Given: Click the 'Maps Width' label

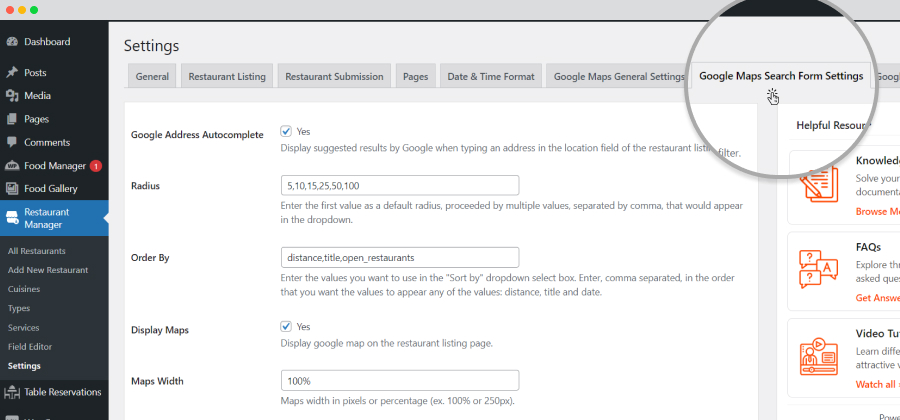Looking at the screenshot, I should [157, 380].
